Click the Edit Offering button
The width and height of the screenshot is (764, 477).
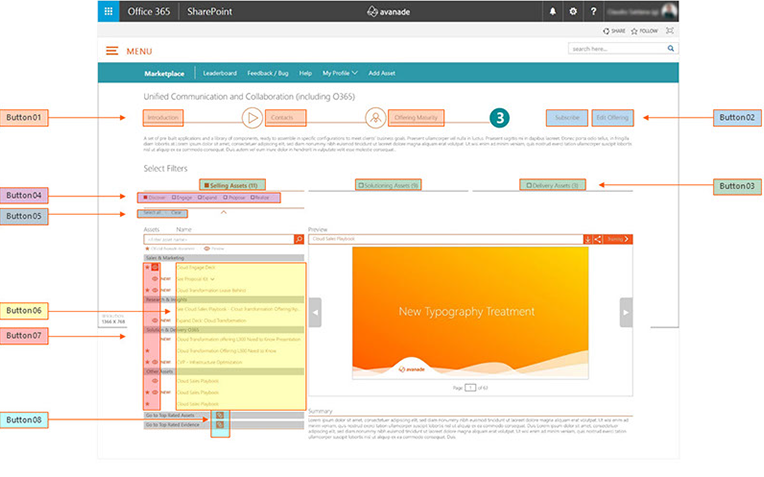point(611,117)
